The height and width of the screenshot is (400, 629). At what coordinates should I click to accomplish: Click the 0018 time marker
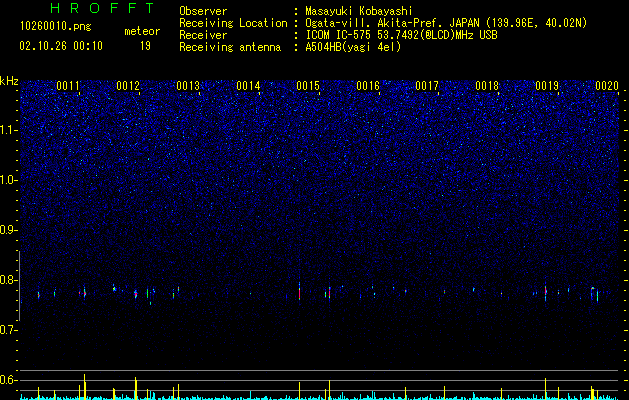[487, 86]
